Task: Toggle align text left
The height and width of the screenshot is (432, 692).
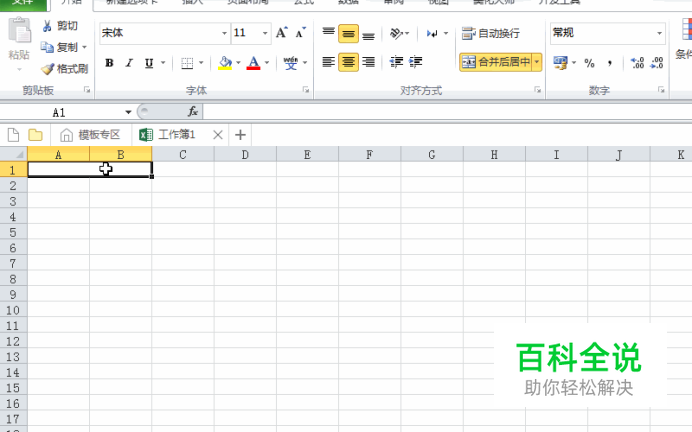Action: tap(328, 62)
